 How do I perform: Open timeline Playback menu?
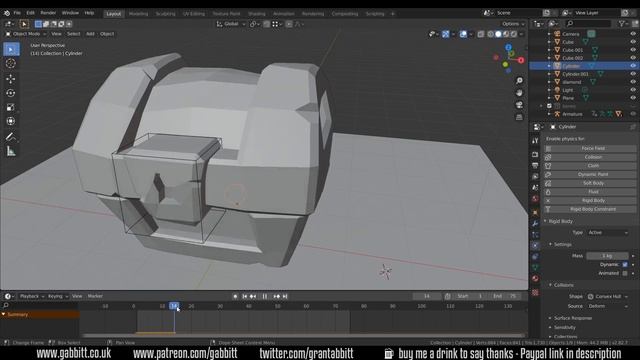pos(31,296)
